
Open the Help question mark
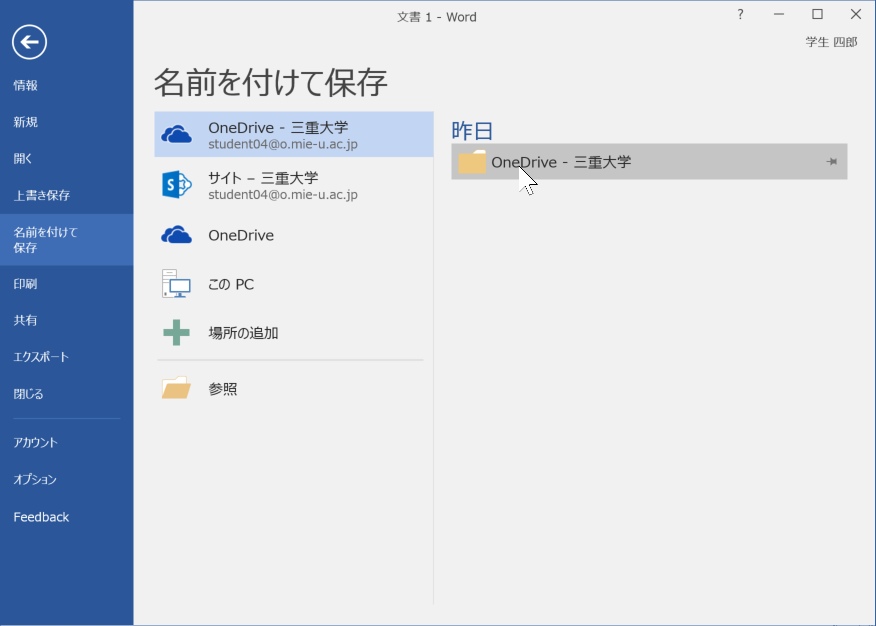tap(740, 15)
